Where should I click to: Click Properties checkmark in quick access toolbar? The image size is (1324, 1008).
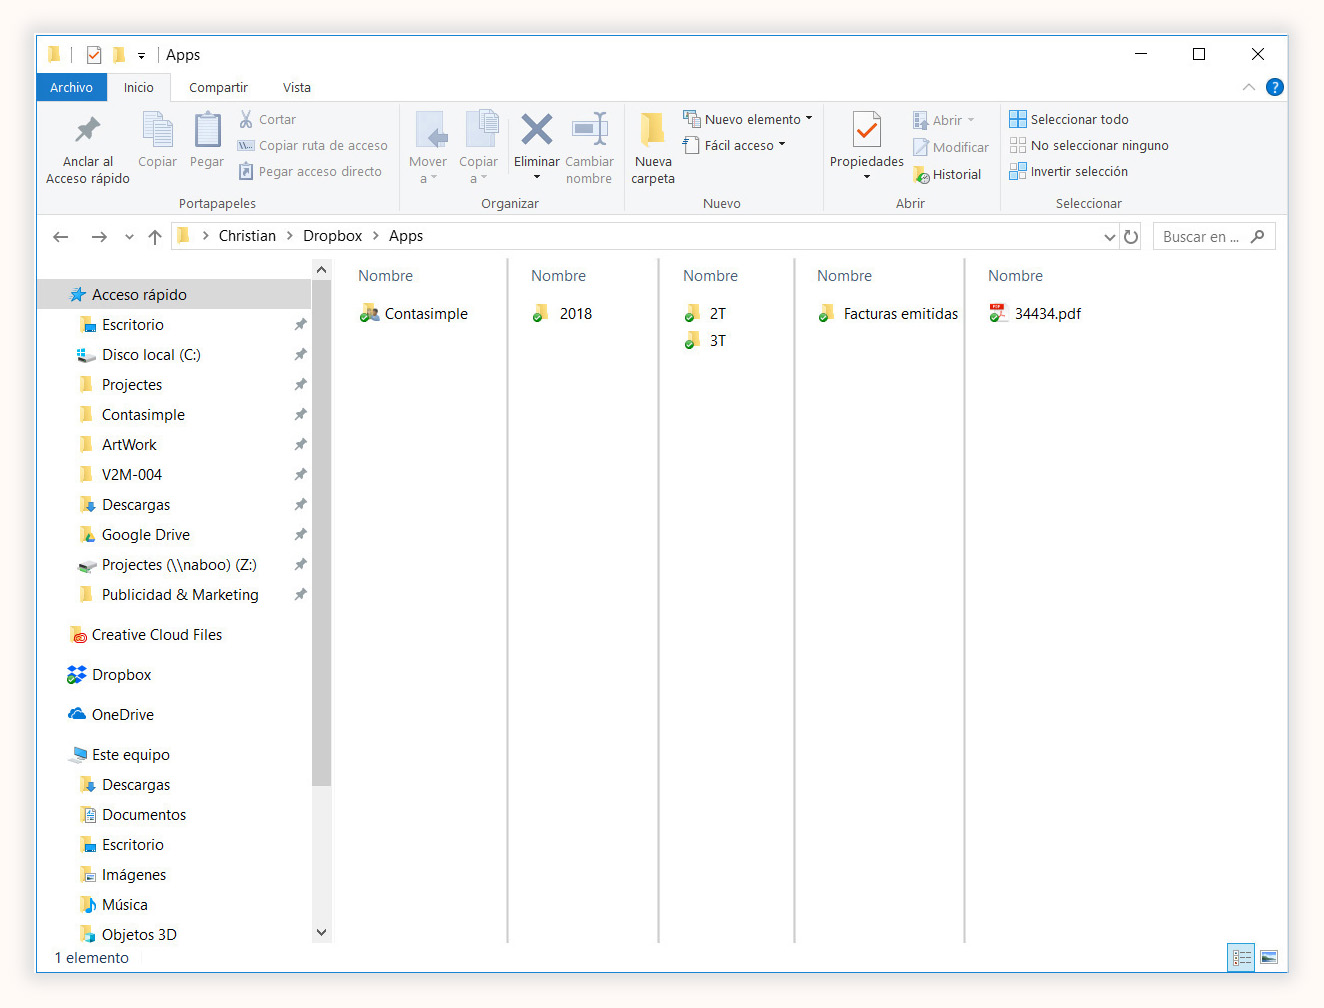pyautogui.click(x=94, y=55)
